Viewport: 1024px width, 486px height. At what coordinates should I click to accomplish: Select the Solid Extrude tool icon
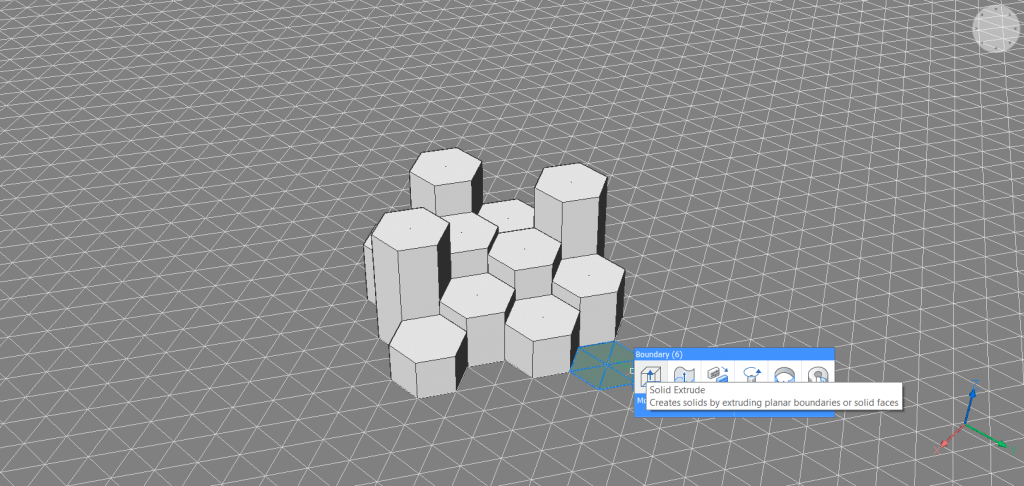click(x=652, y=375)
